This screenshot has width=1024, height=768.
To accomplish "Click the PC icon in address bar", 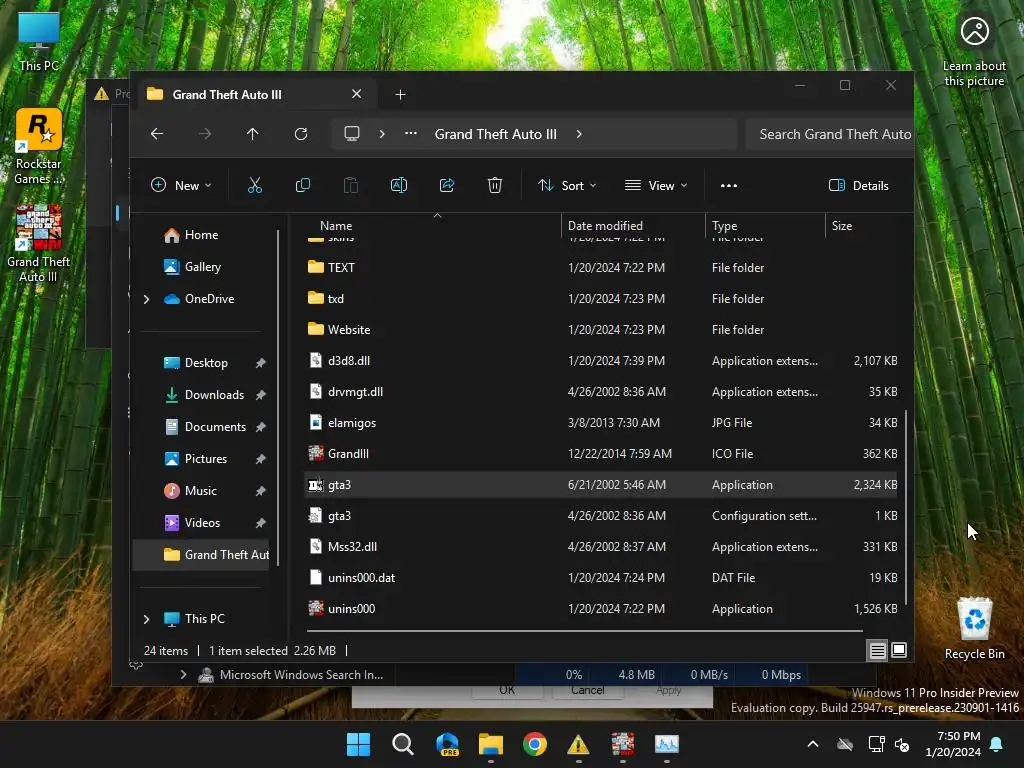I will point(352,134).
